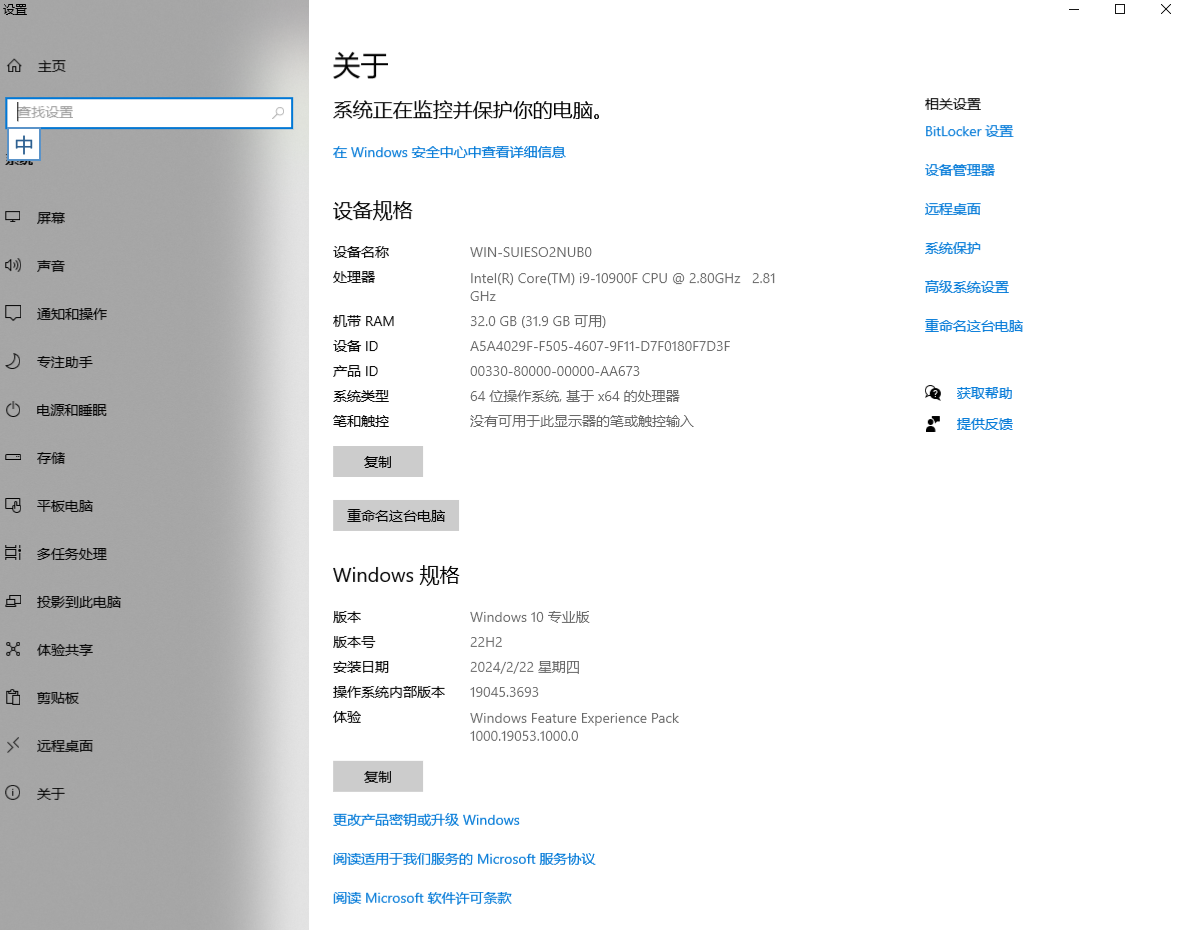Click the 提供反馈 person icon
The image size is (1181, 930).
point(933,424)
